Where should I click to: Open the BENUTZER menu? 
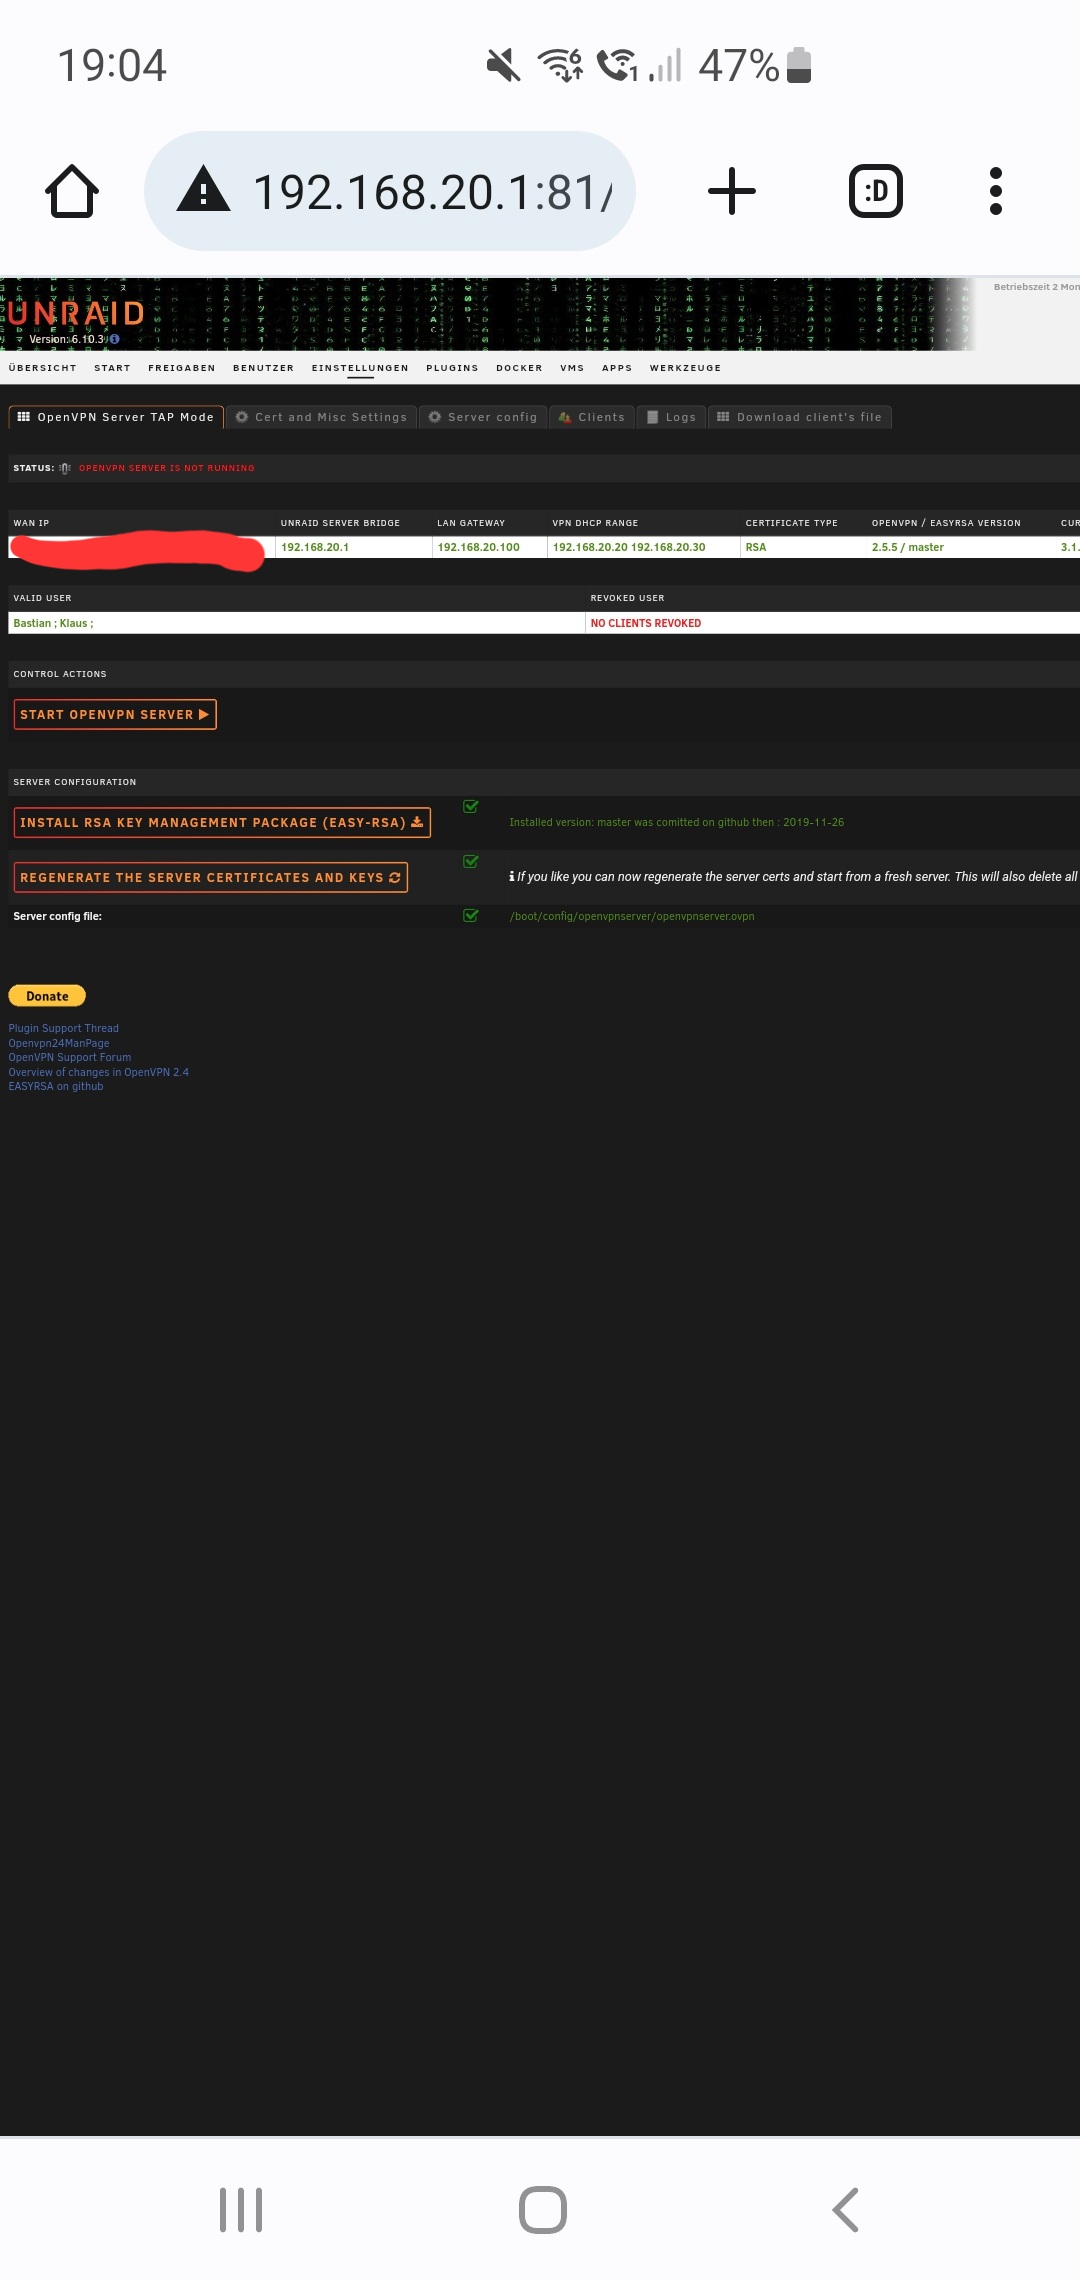(x=263, y=368)
